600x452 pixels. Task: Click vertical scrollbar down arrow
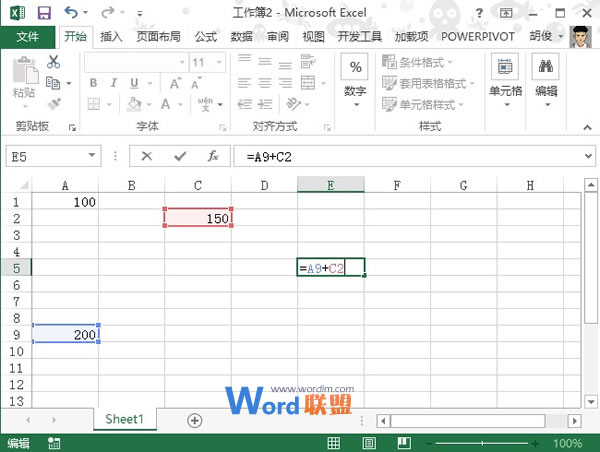click(x=591, y=402)
